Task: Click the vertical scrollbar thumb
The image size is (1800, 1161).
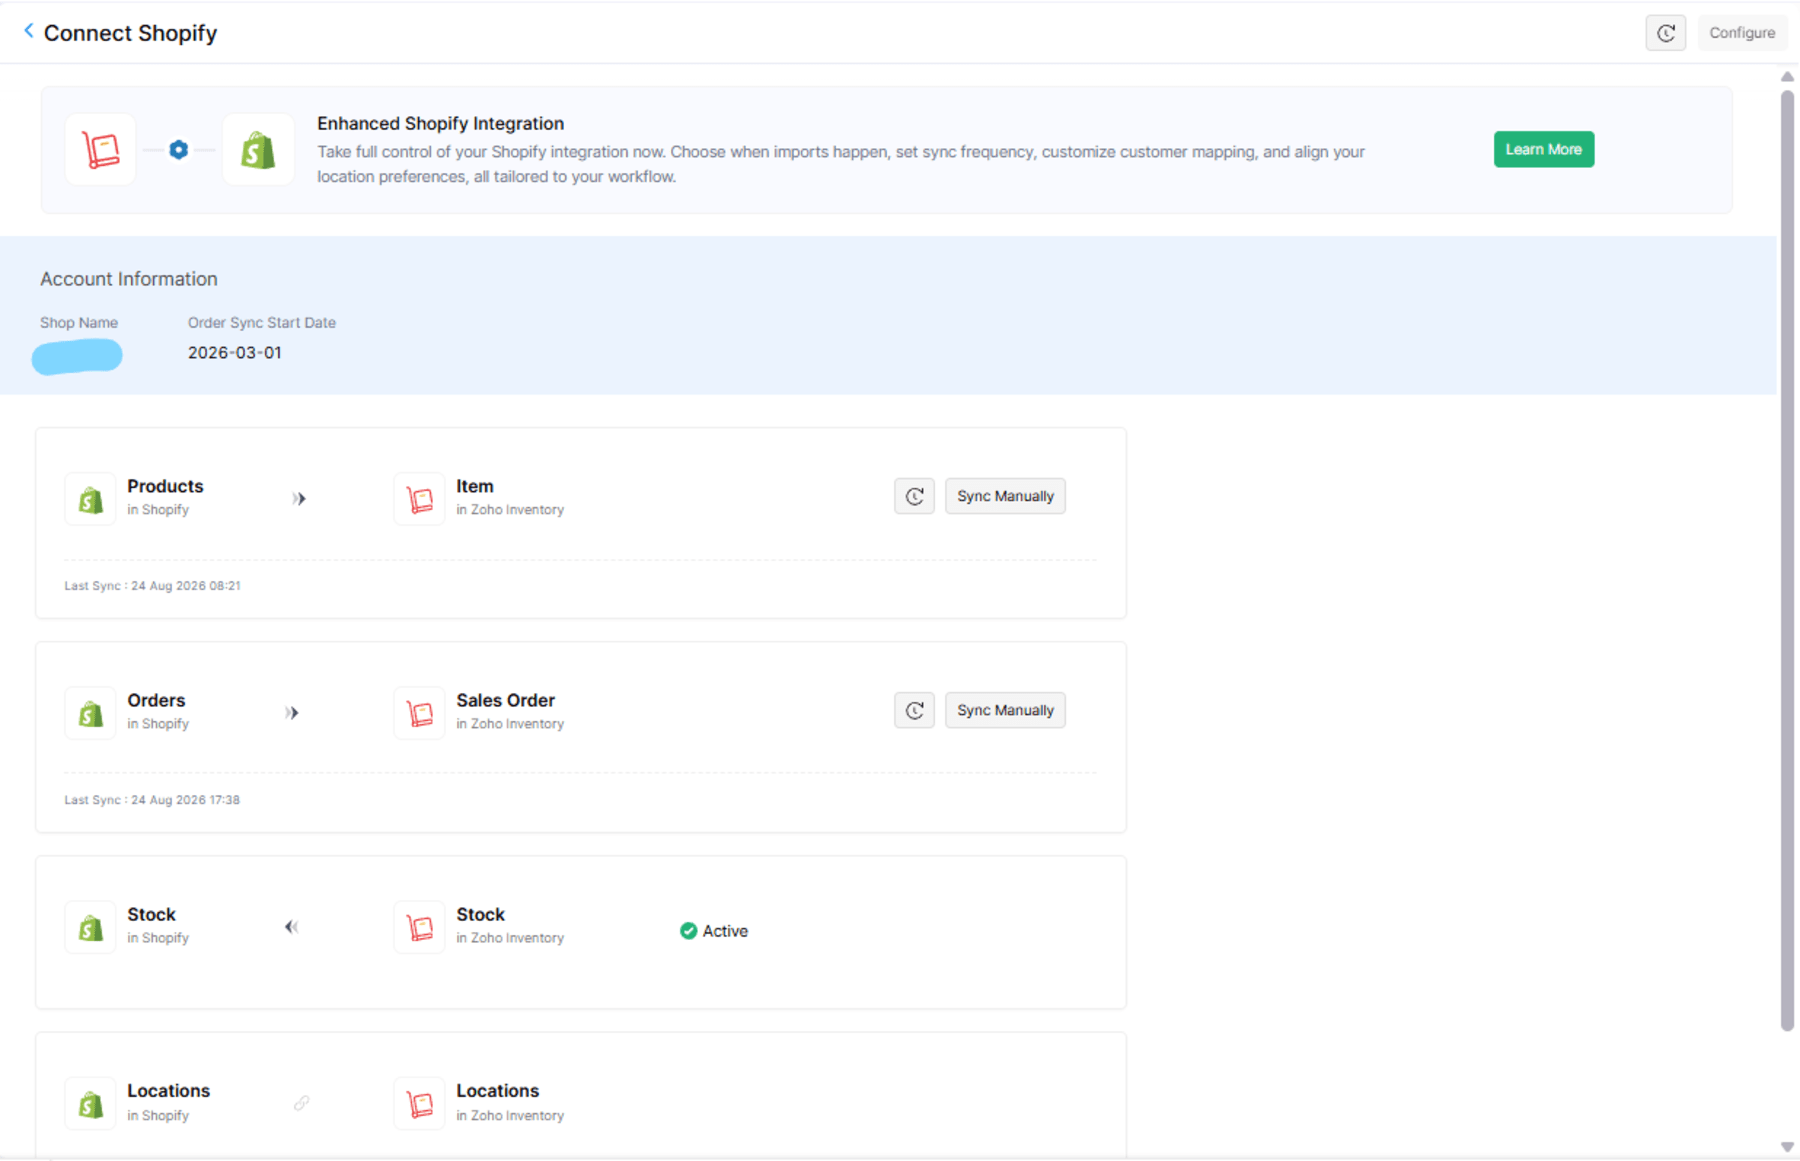Action: click(x=1787, y=560)
